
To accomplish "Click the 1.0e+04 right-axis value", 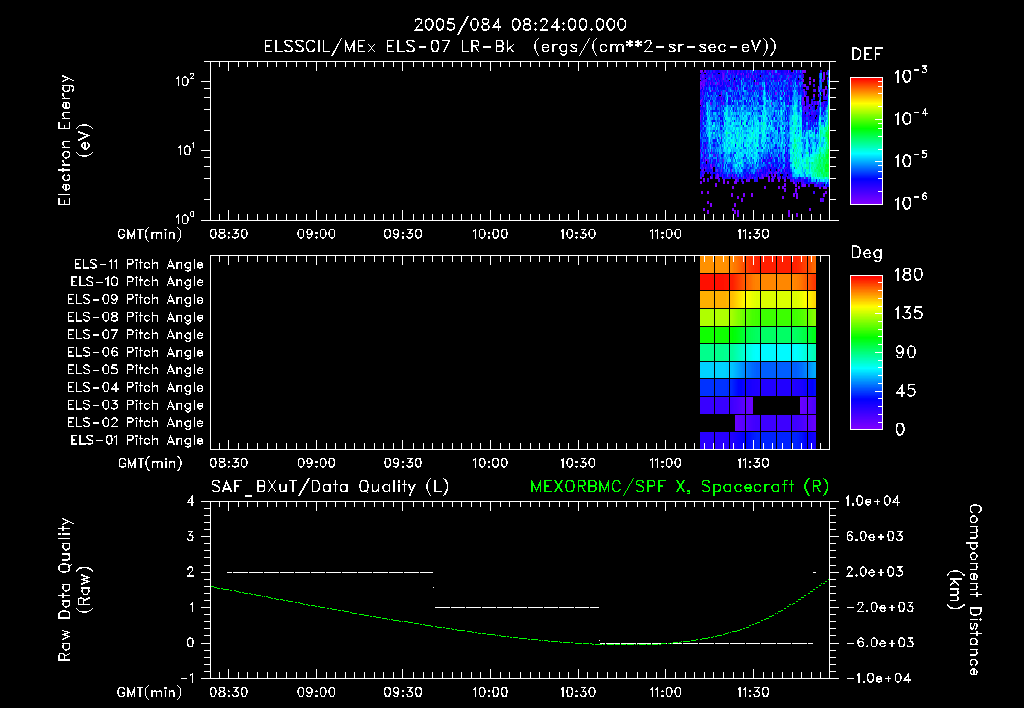I will (x=872, y=502).
